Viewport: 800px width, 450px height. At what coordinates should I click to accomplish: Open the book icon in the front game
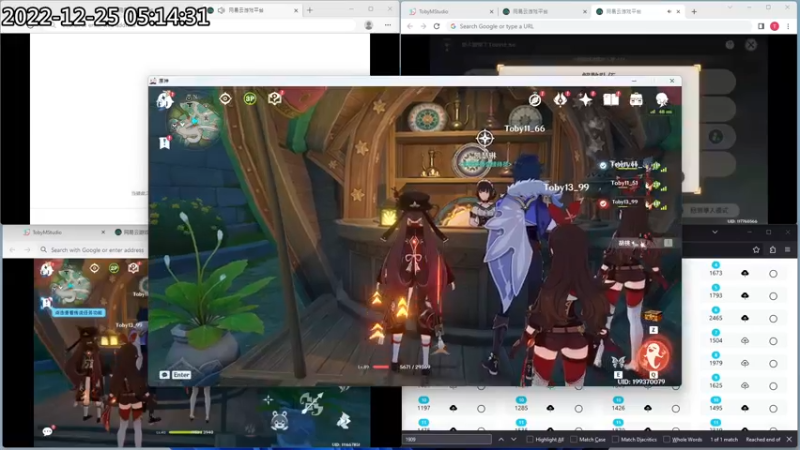(611, 99)
